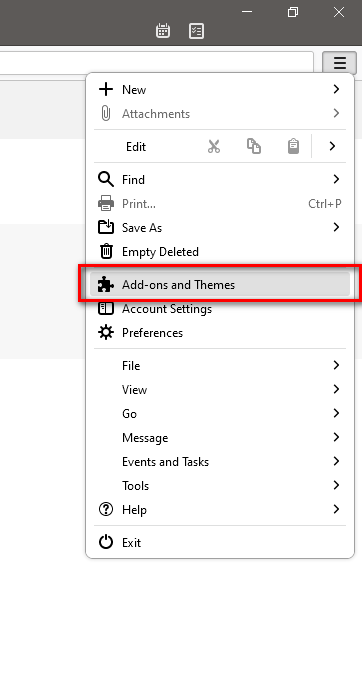Expand the Save As submenu
362x687 pixels.
coord(220,227)
